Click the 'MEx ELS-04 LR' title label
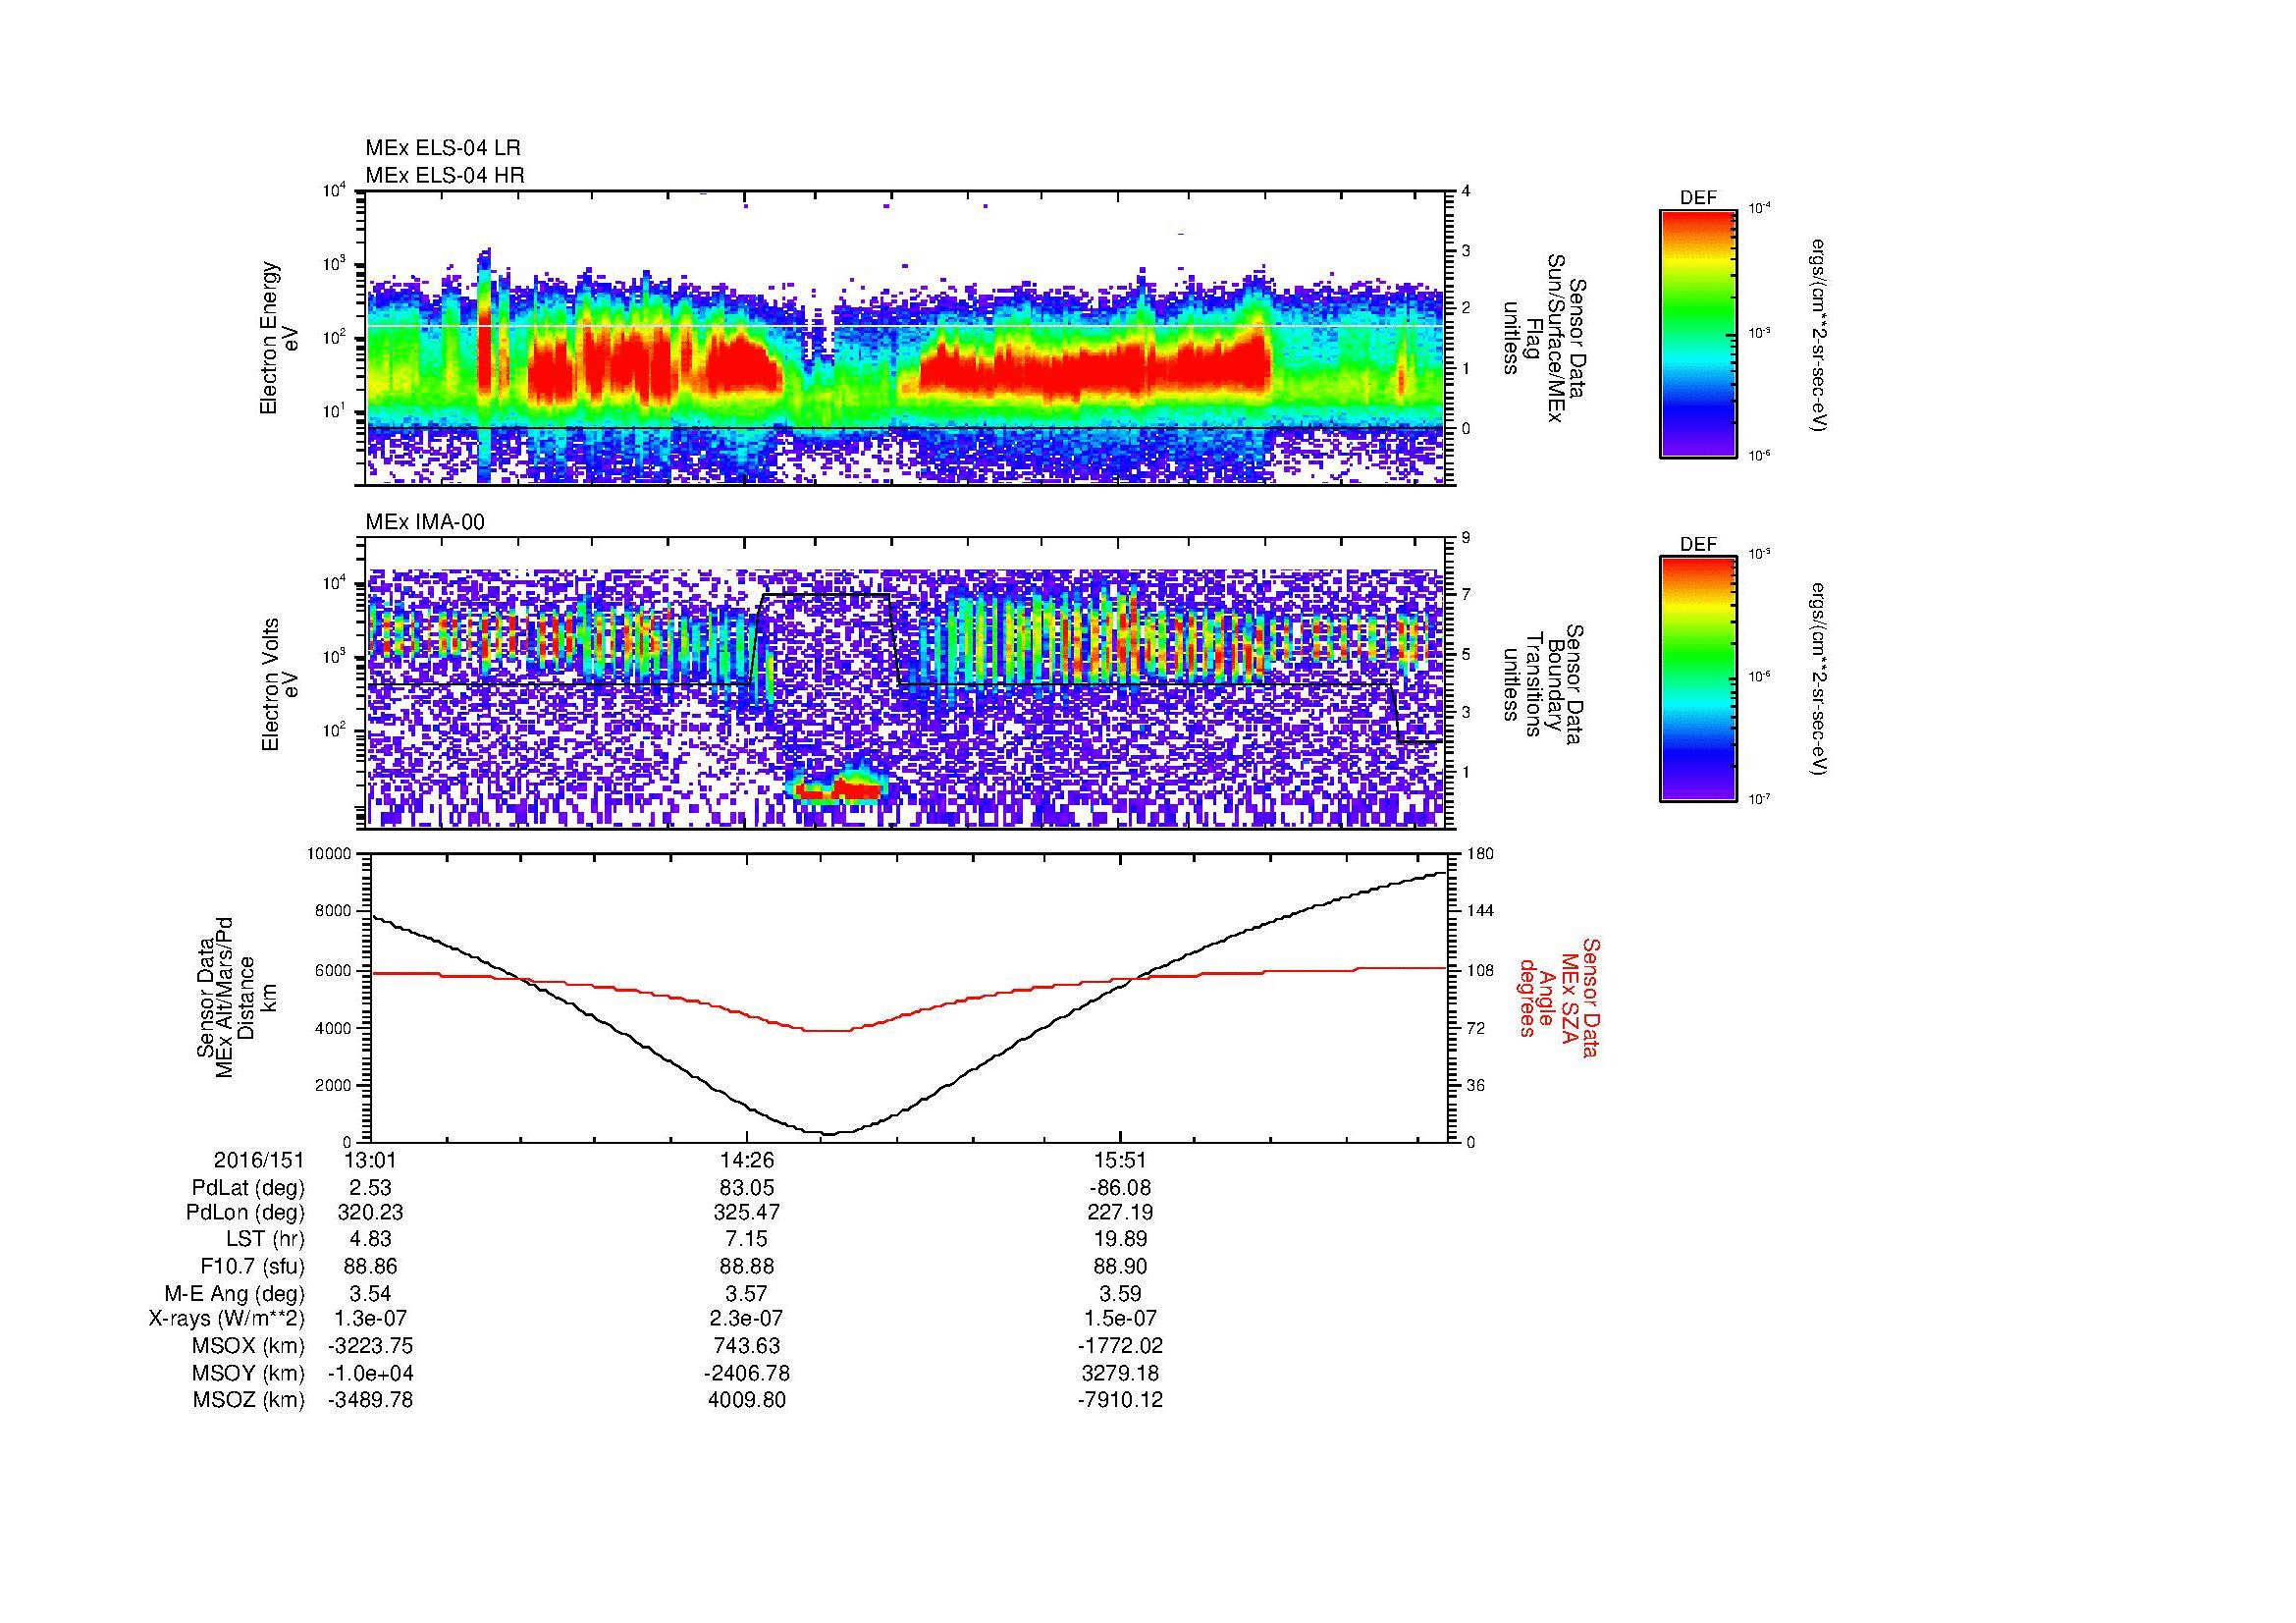2296x1623 pixels. click(x=443, y=148)
